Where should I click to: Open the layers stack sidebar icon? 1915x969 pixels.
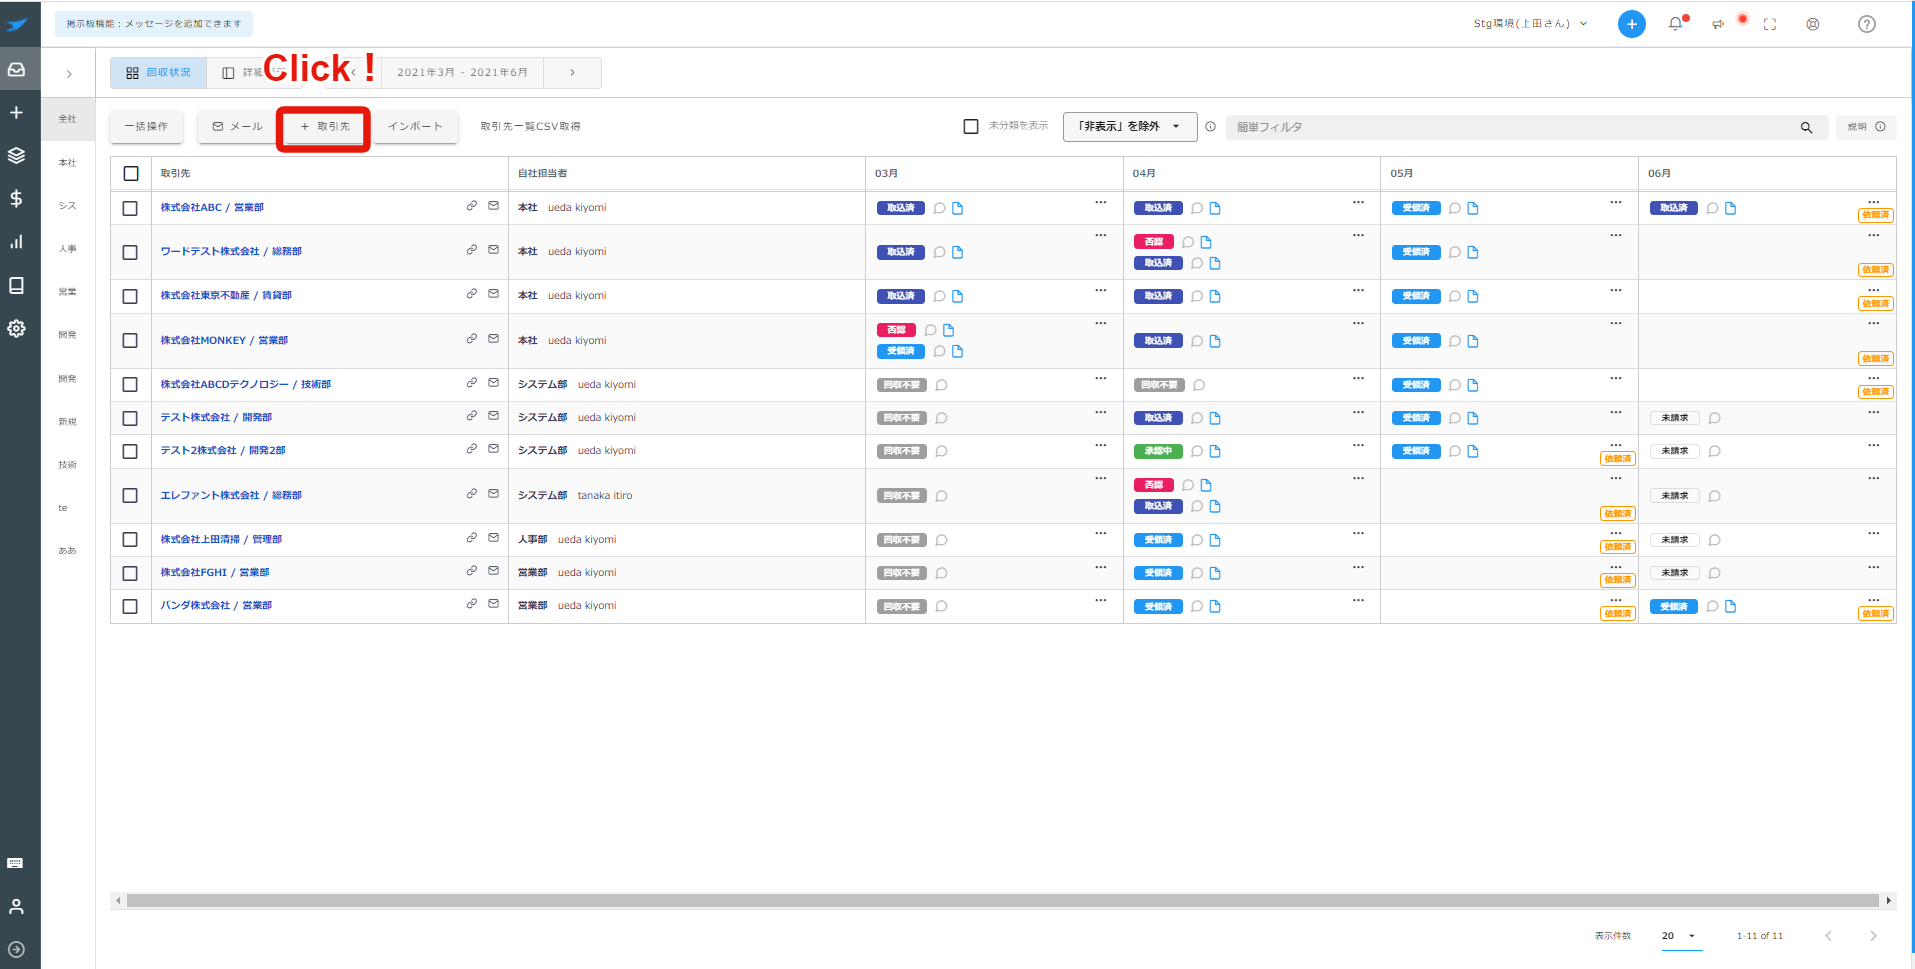[16, 155]
